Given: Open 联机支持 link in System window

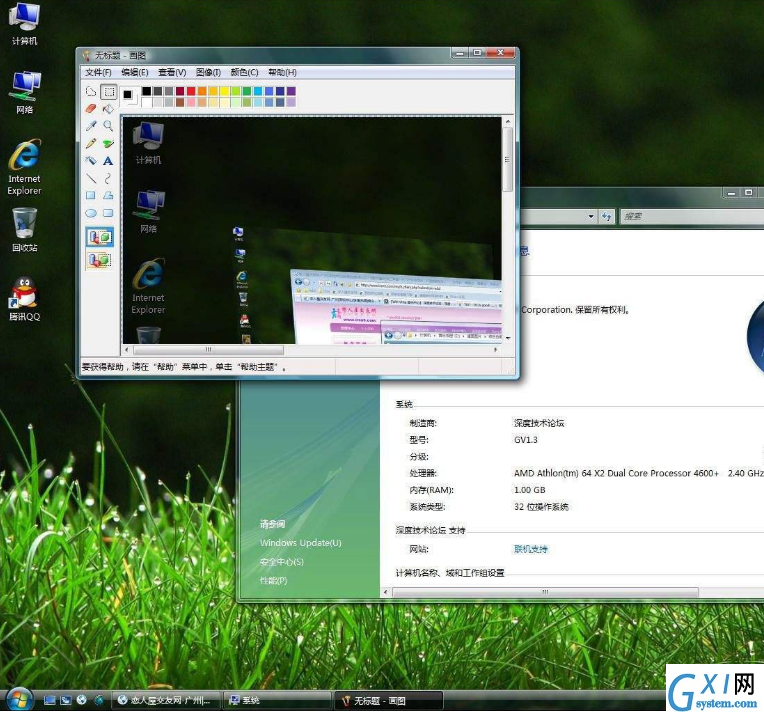Looking at the screenshot, I should (531, 549).
